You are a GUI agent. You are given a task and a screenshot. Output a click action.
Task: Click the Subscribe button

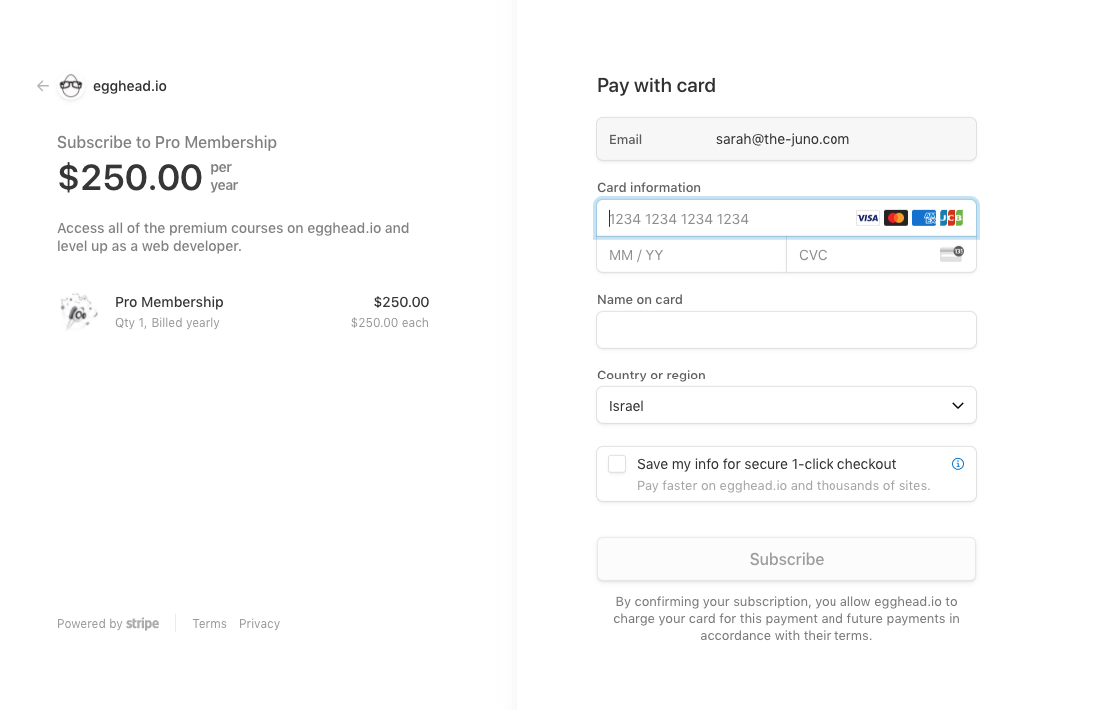point(786,559)
